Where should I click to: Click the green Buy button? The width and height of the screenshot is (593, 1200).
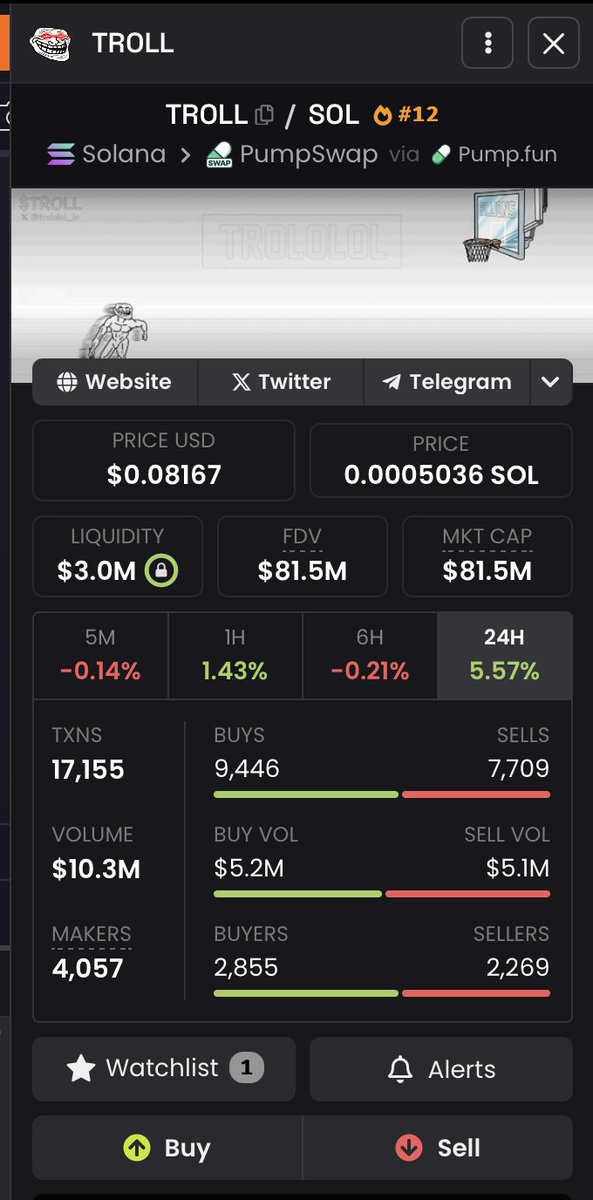(x=167, y=1148)
